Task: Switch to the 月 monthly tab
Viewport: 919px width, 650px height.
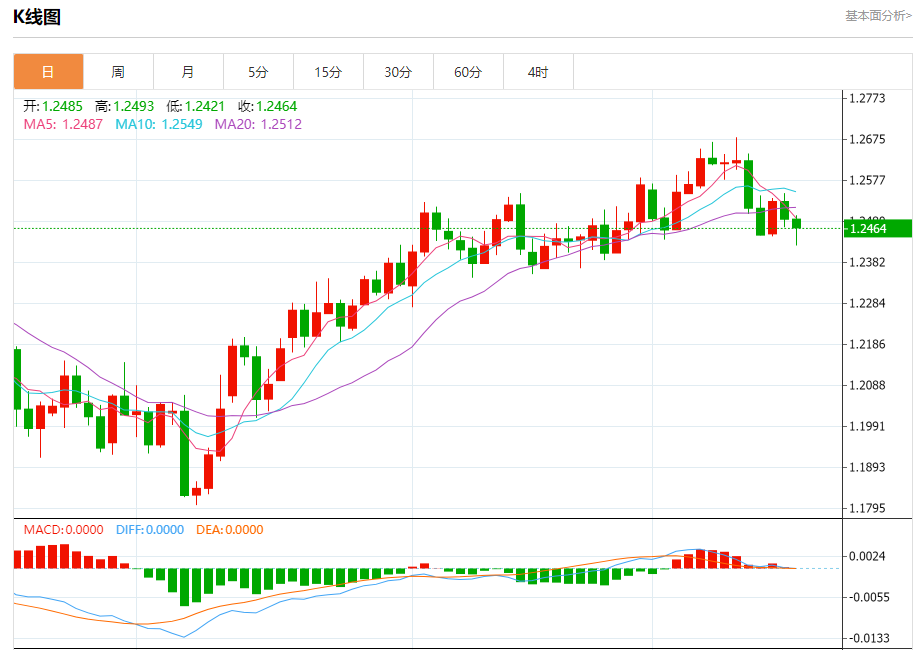Action: pos(188,72)
